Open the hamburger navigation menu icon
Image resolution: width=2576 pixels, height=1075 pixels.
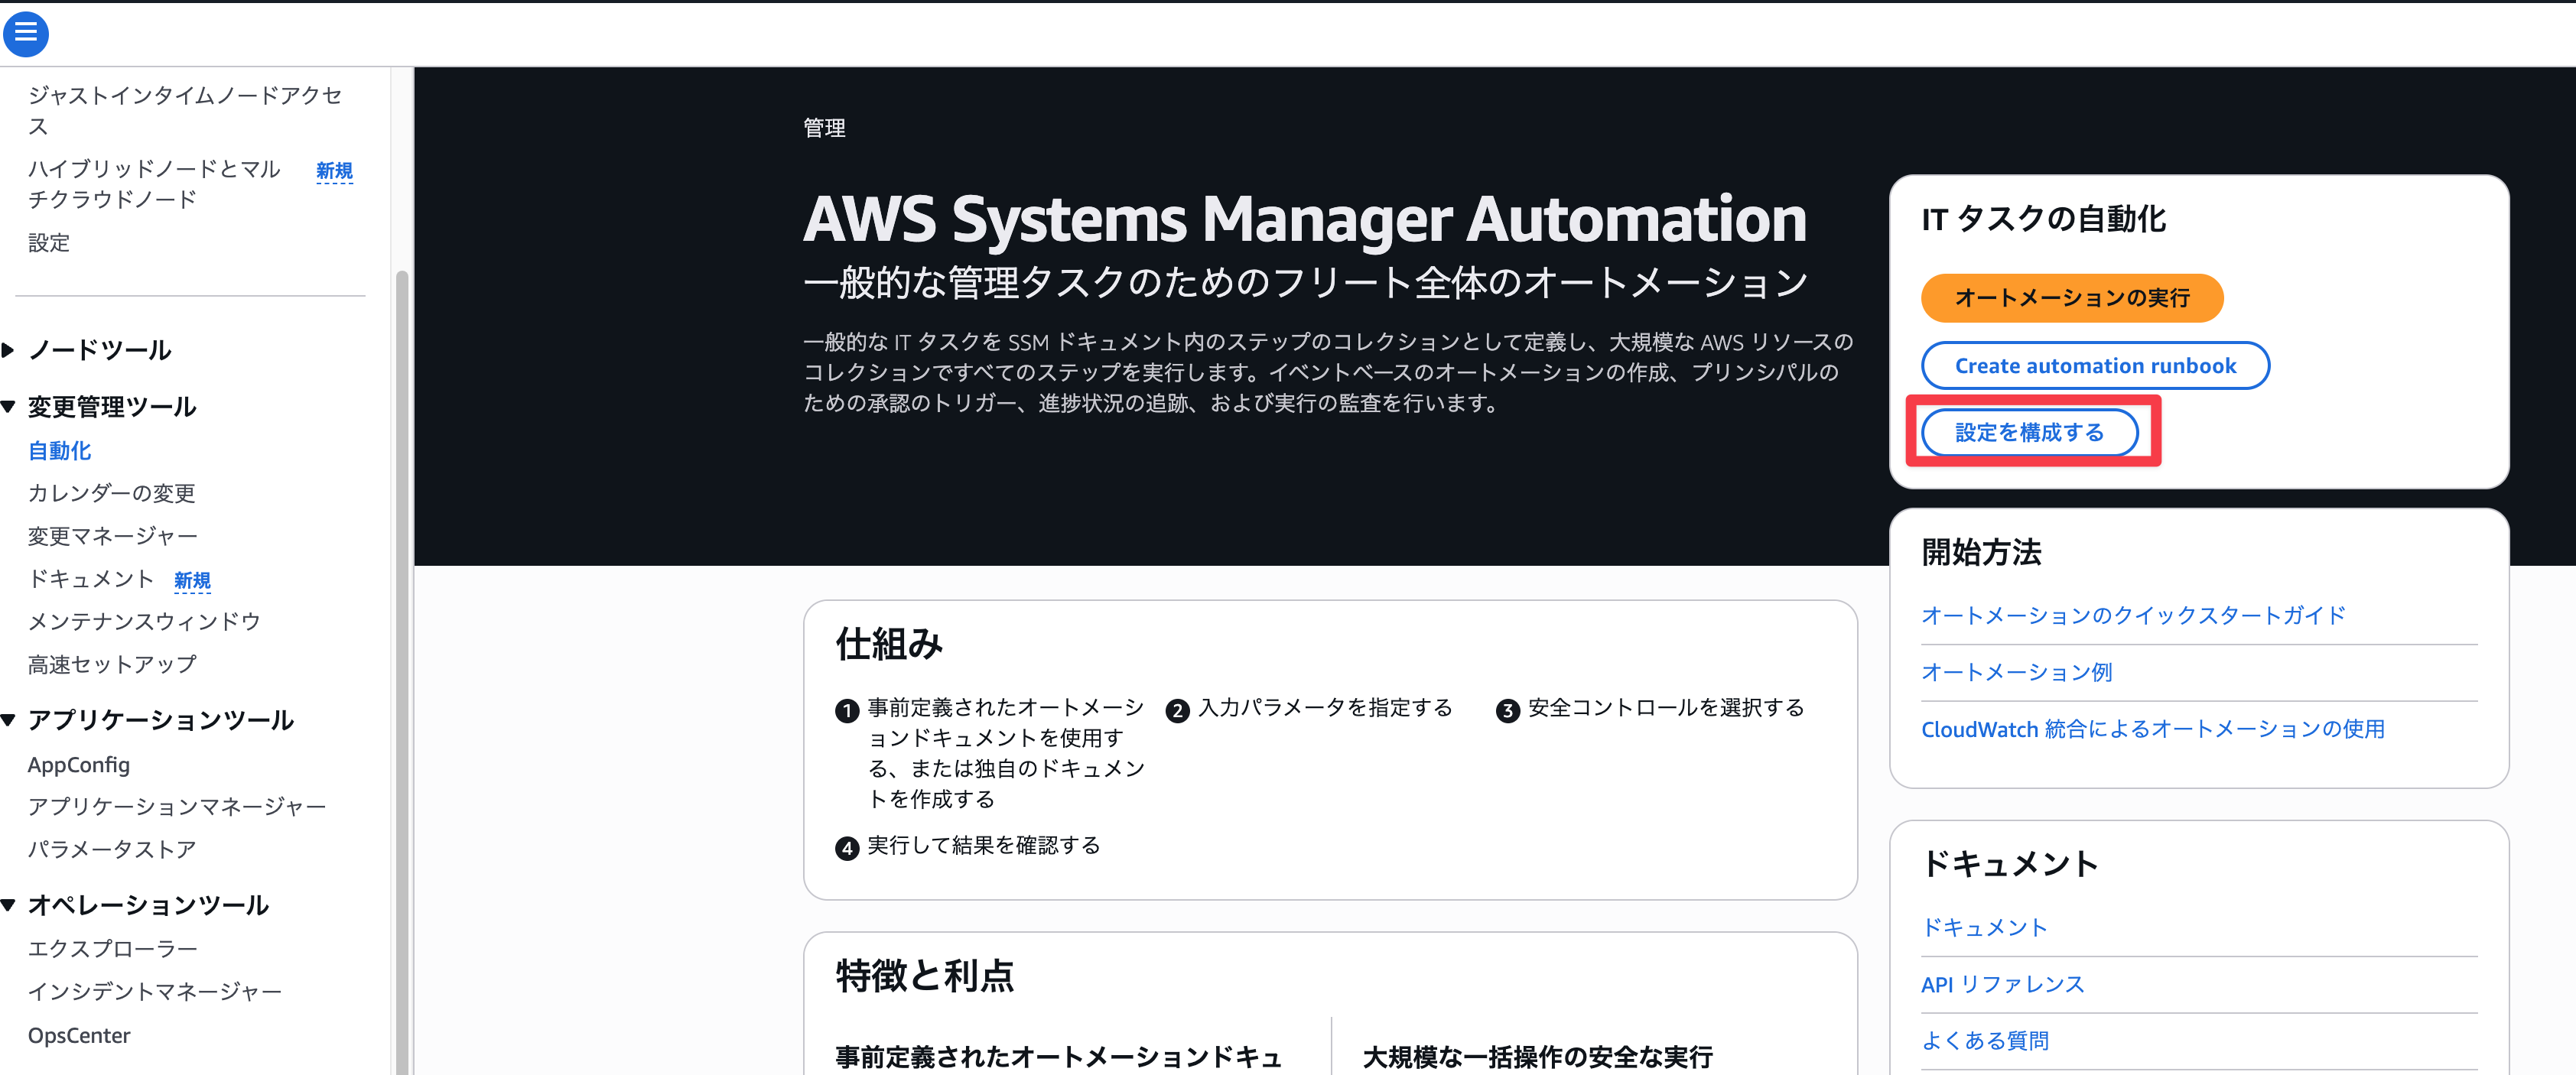(x=26, y=34)
